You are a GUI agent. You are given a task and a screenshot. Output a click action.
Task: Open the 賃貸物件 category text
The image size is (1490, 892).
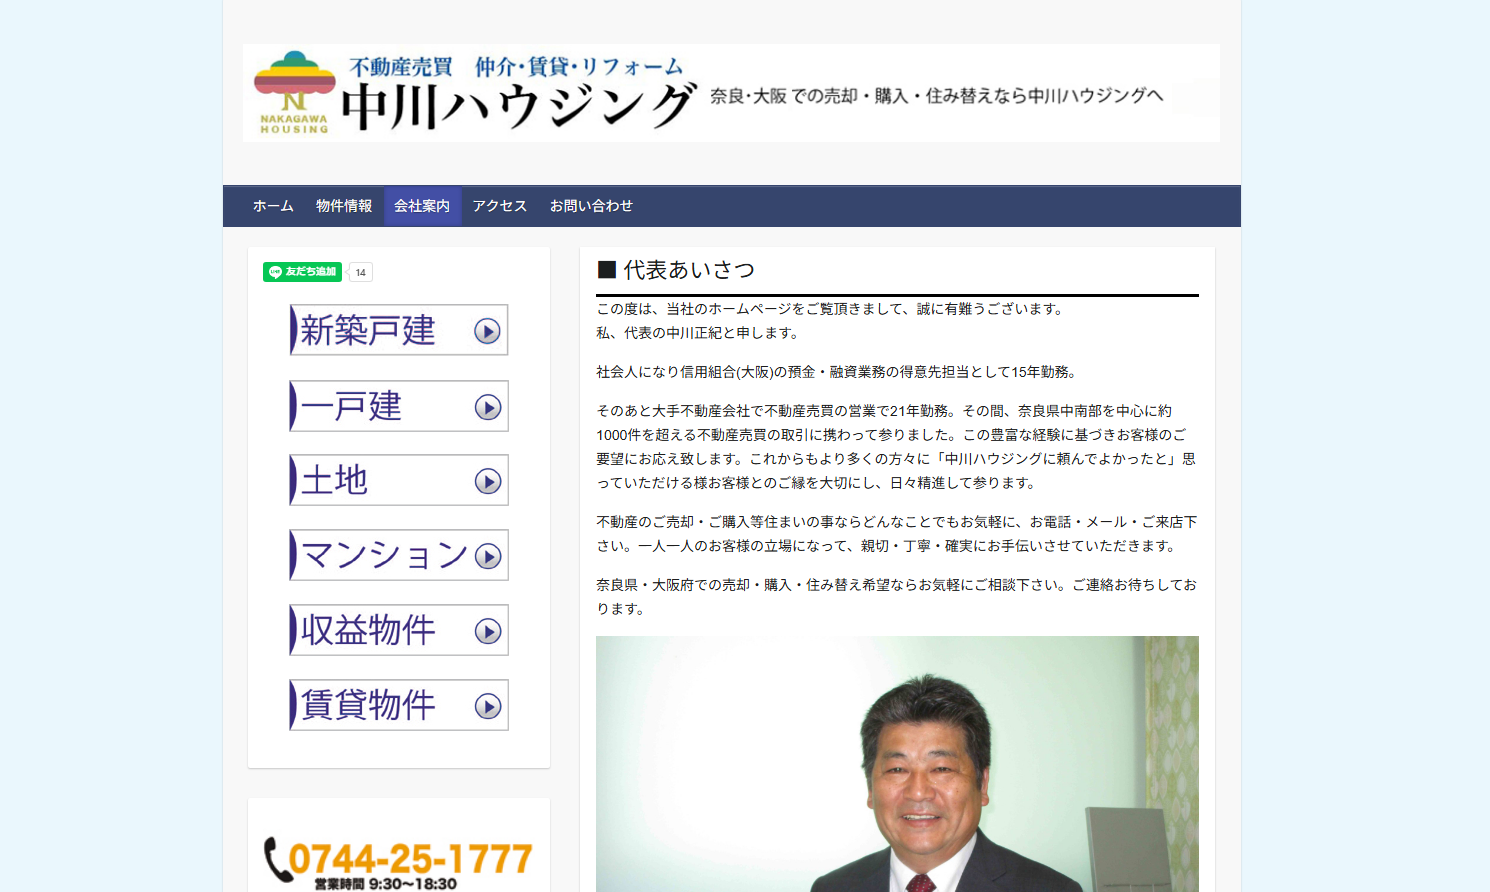[x=368, y=705]
